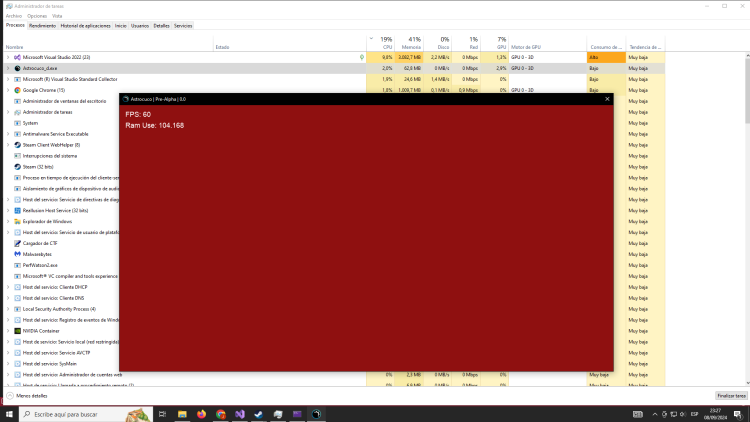Image resolution: width=750 pixels, height=422 pixels.
Task: Click the Task Manager vertical scrollbar
Action: point(746,200)
